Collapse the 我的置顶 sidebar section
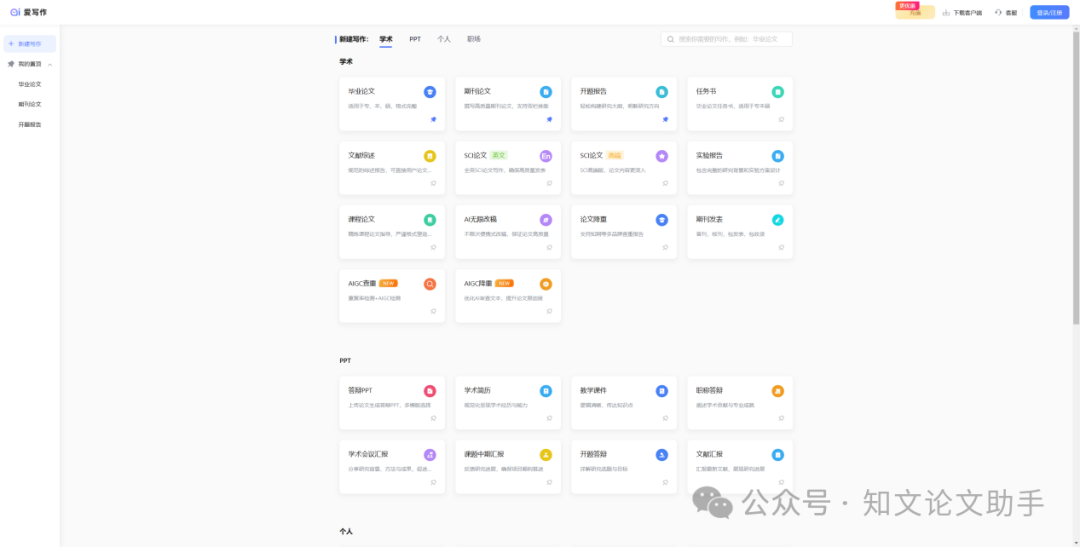 pos(50,64)
